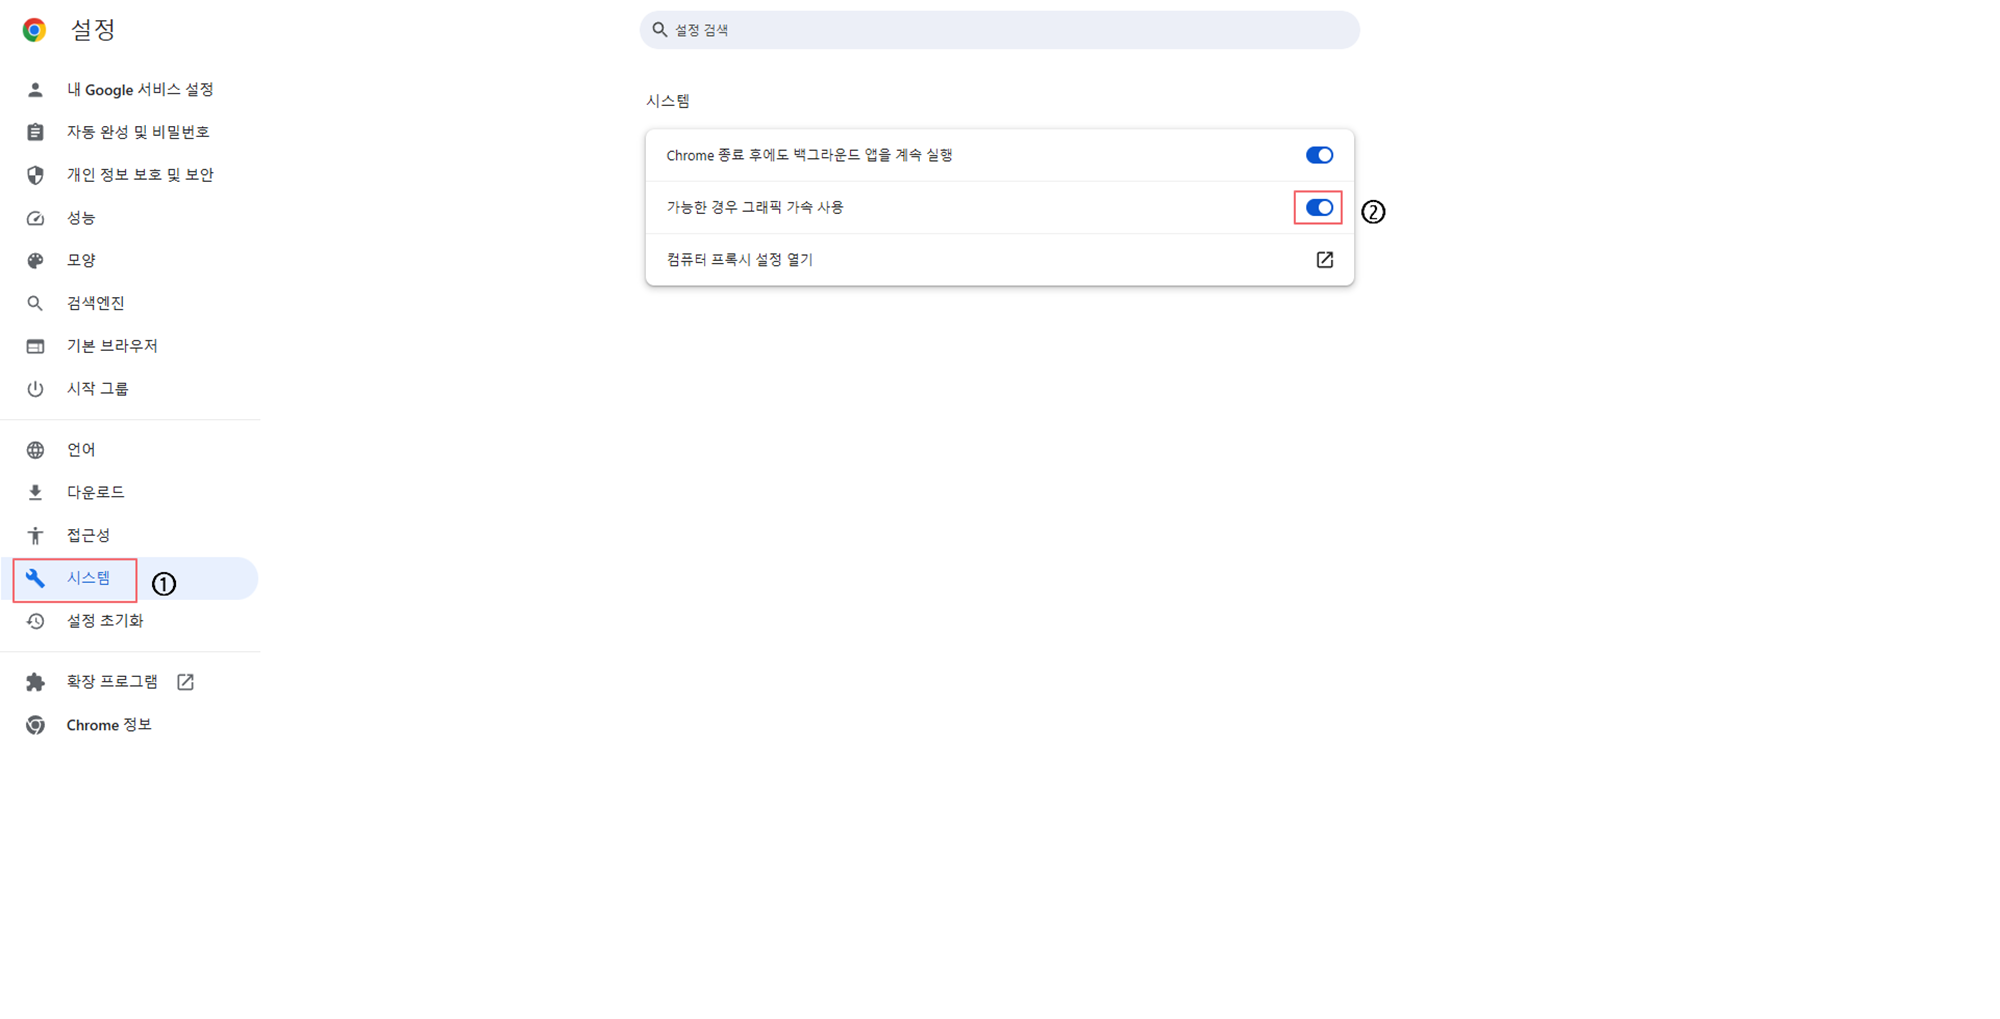
Task: Open 컴퓨터 프록시 설정 열기 external link
Action: pyautogui.click(x=1324, y=260)
